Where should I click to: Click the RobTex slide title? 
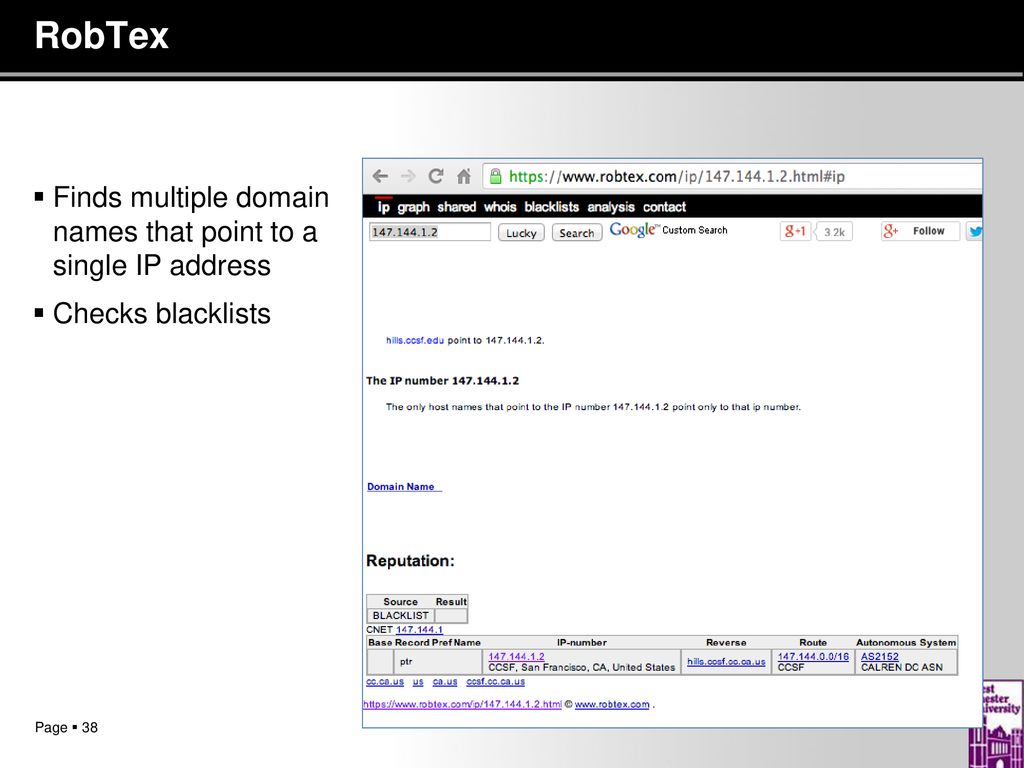coord(102,35)
